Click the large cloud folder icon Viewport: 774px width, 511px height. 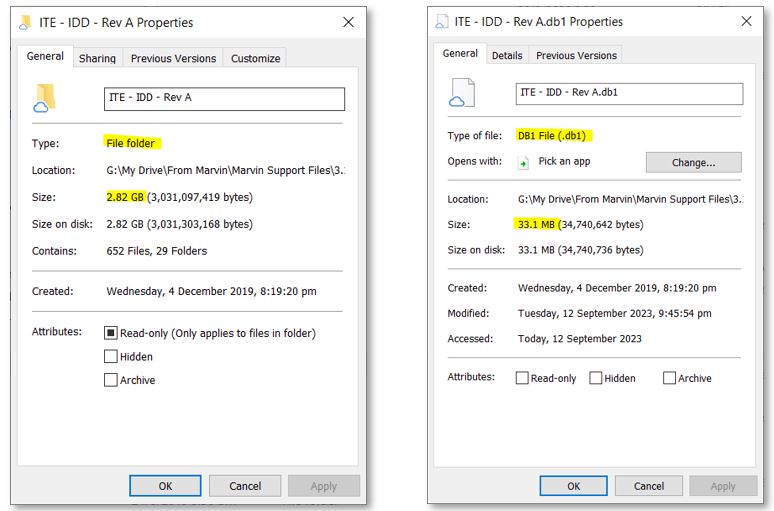45,98
